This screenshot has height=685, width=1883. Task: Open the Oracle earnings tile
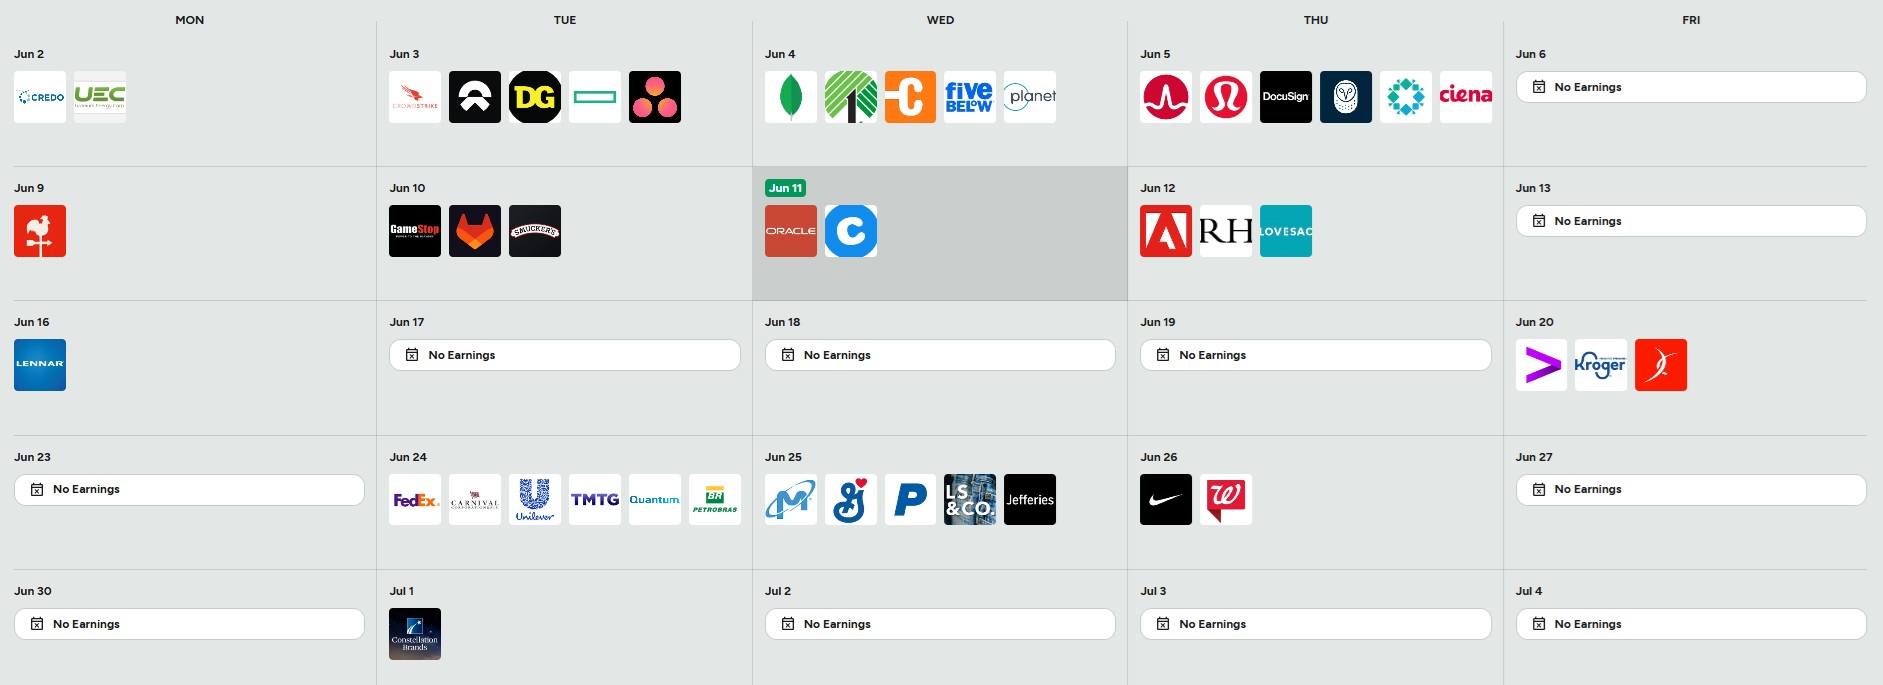(x=791, y=231)
